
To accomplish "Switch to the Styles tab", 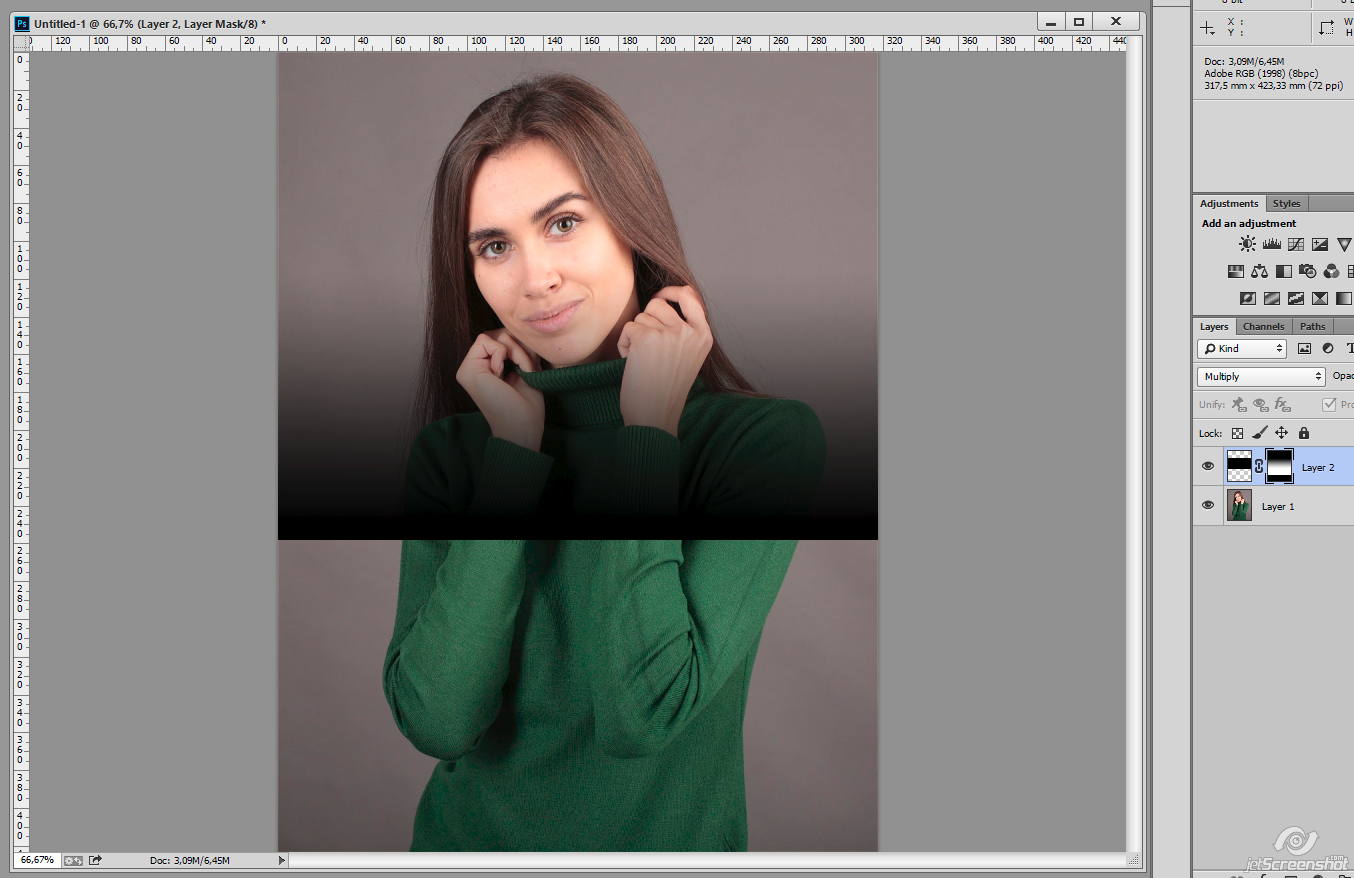I will [x=1286, y=203].
